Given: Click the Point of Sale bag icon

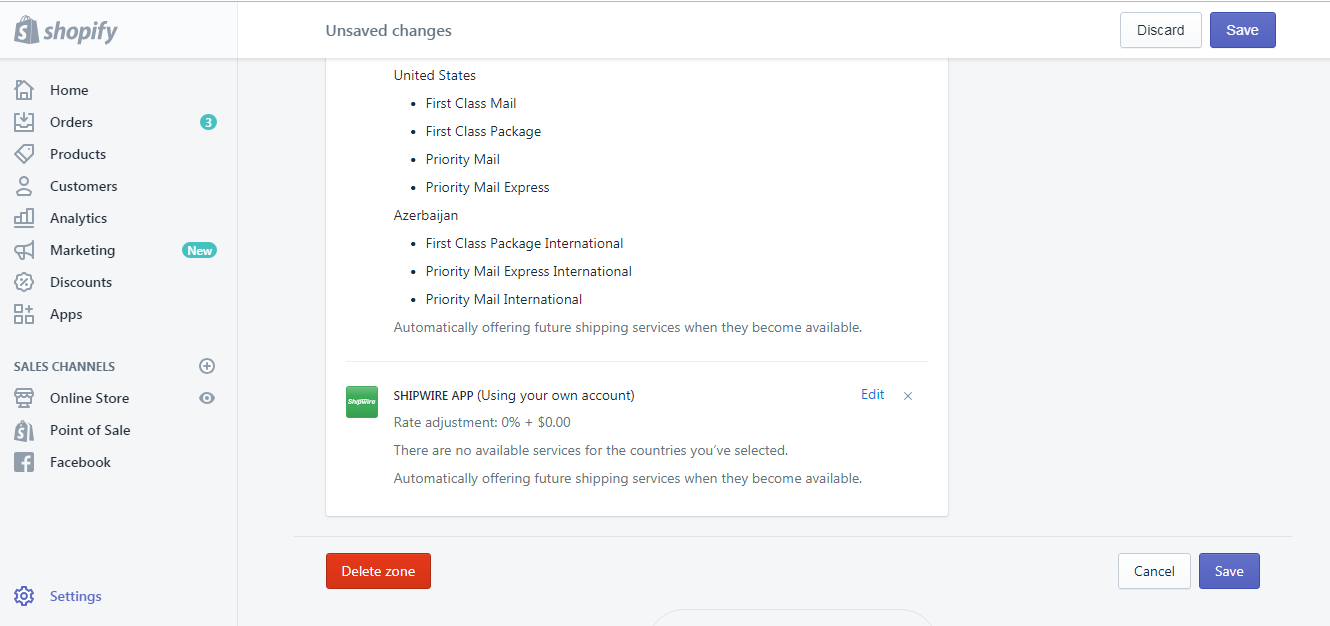Looking at the screenshot, I should pos(24,430).
